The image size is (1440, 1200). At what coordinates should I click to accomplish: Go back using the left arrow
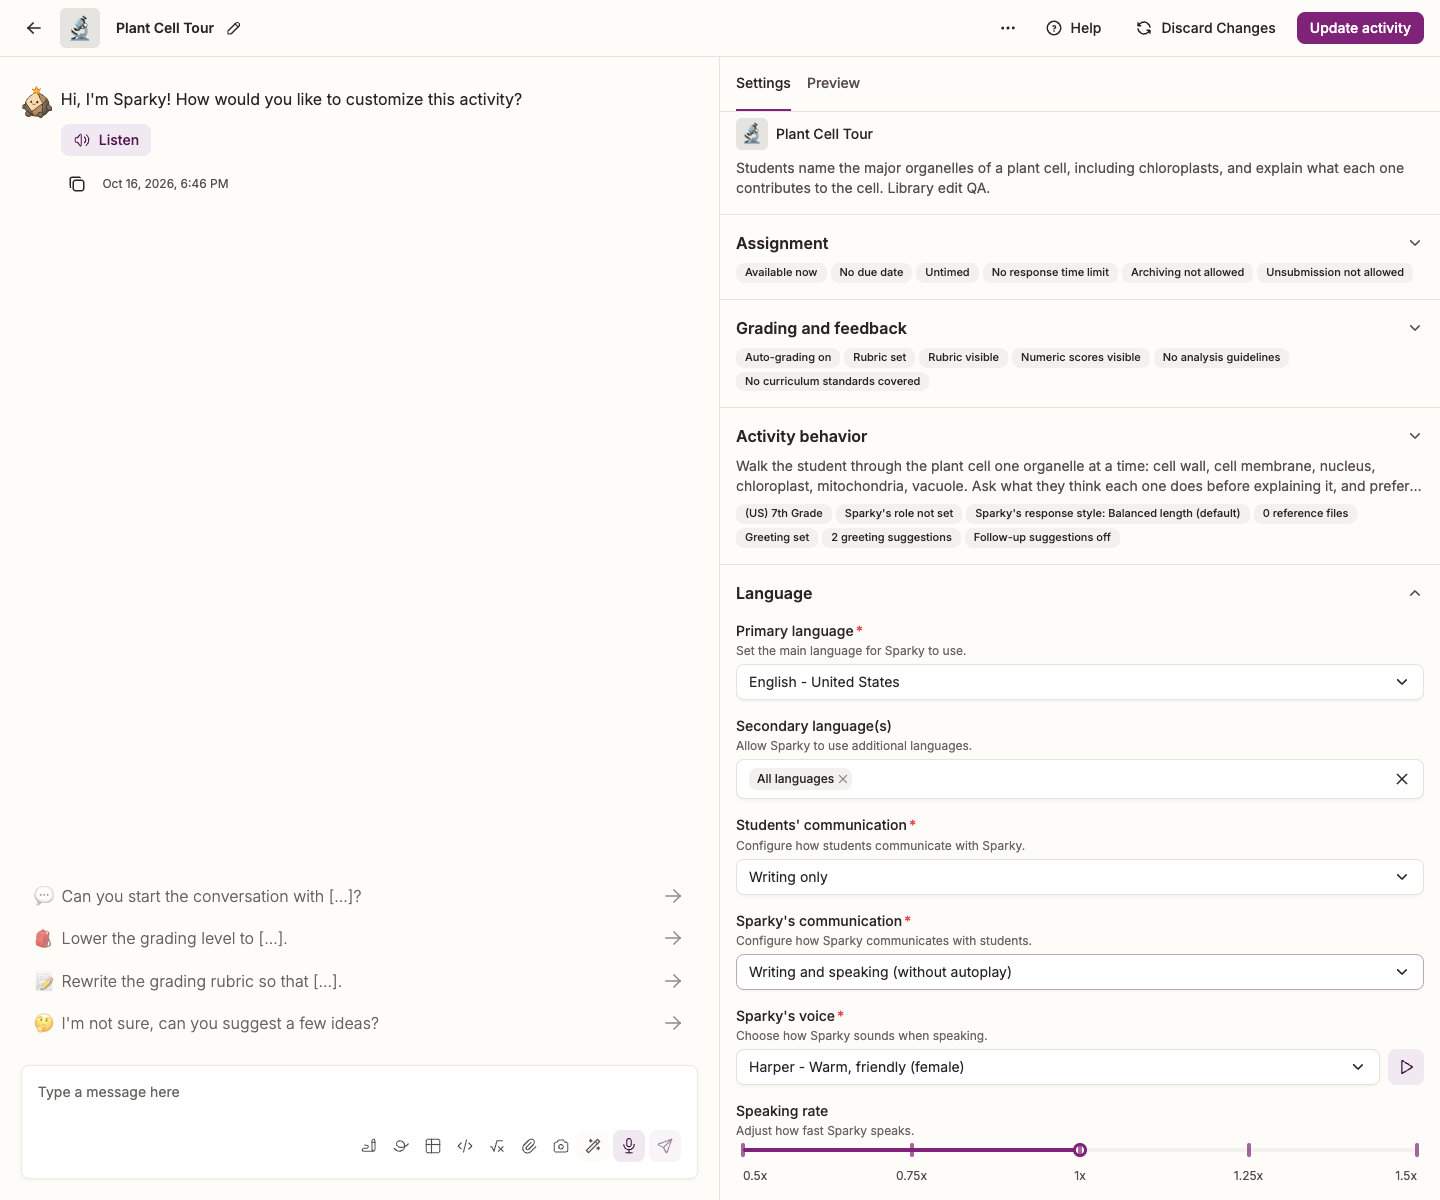pyautogui.click(x=34, y=28)
